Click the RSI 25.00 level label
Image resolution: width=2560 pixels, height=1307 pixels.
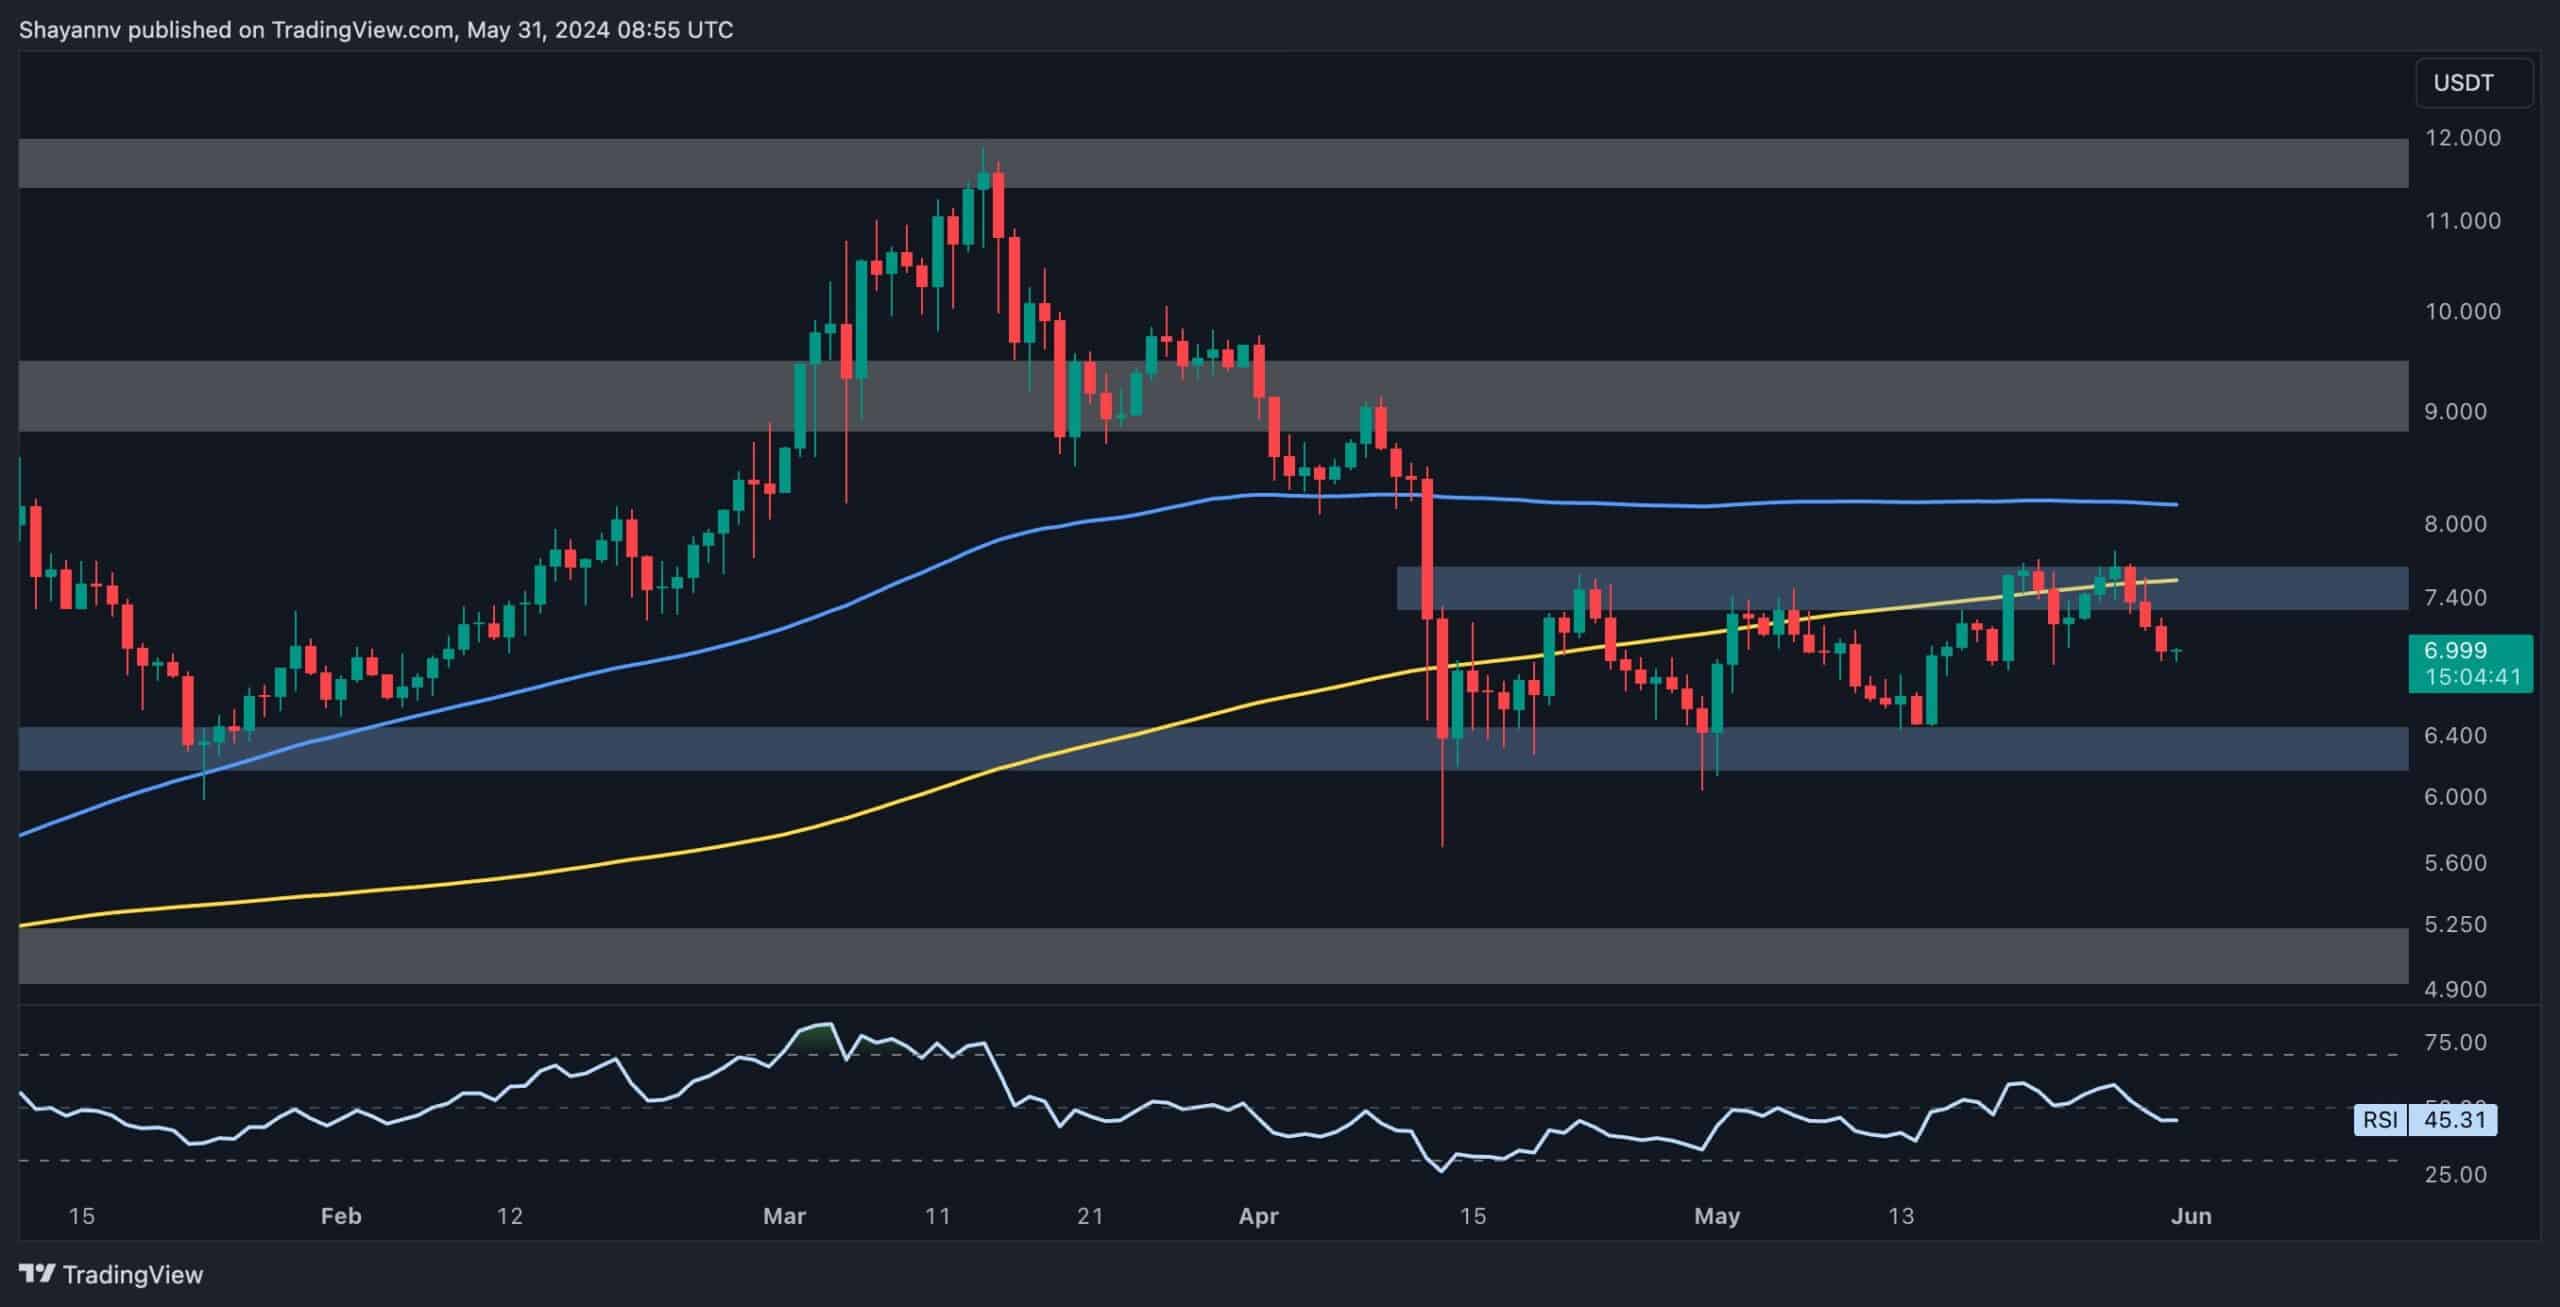click(2455, 1174)
